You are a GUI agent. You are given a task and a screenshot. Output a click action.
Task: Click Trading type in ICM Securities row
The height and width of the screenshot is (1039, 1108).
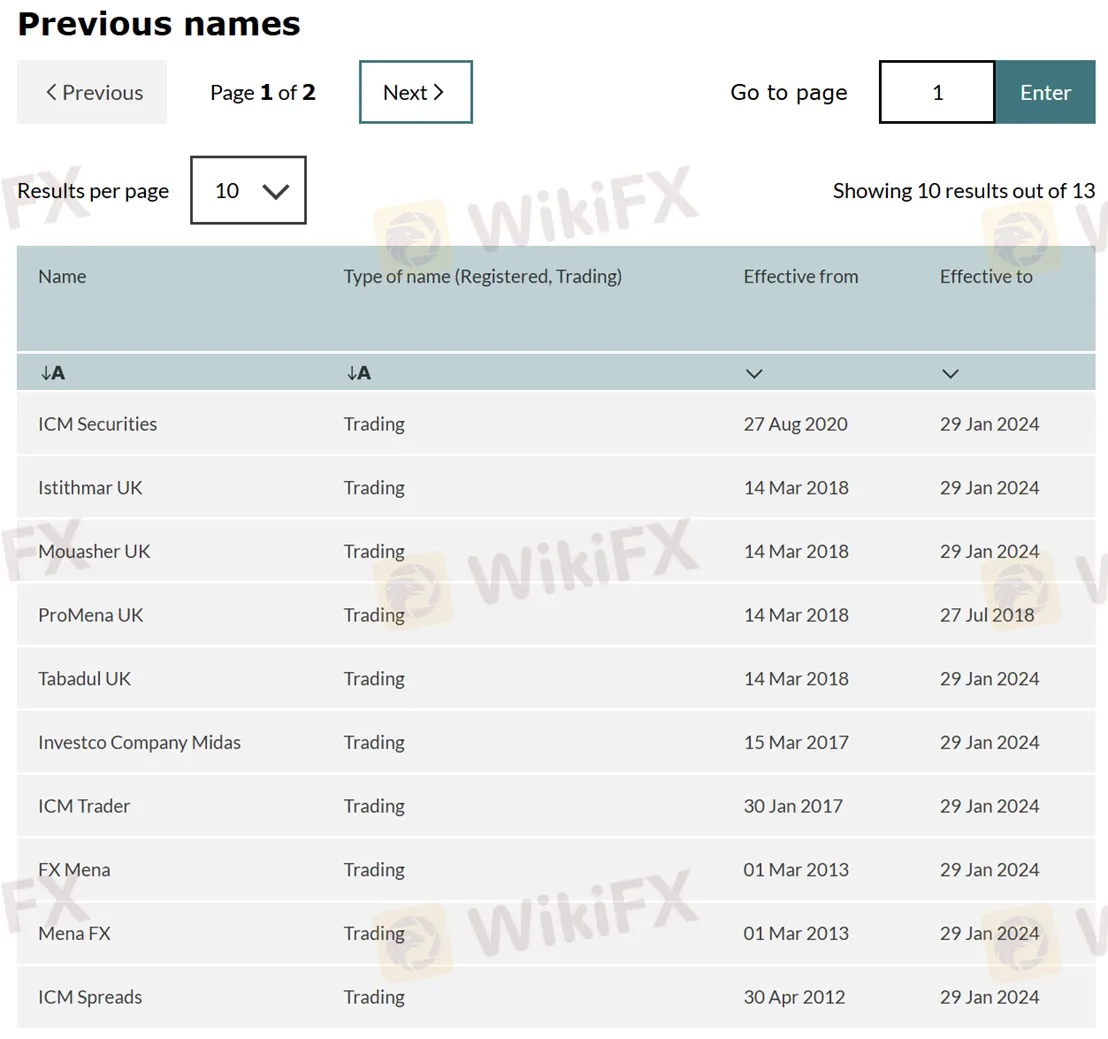coord(374,424)
